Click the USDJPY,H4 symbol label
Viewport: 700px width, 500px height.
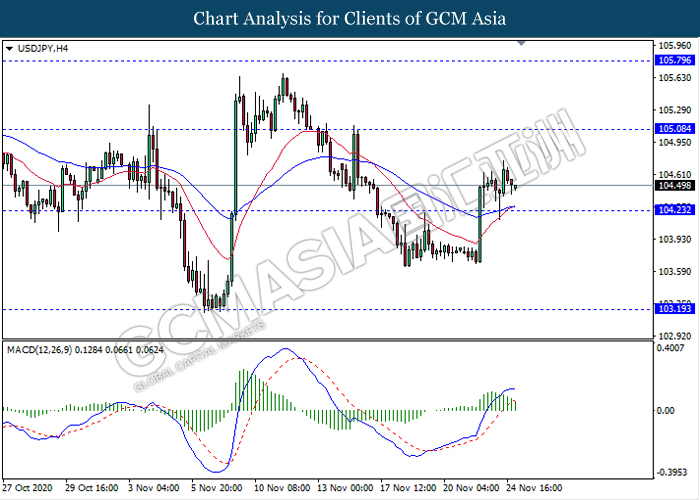tap(40, 47)
